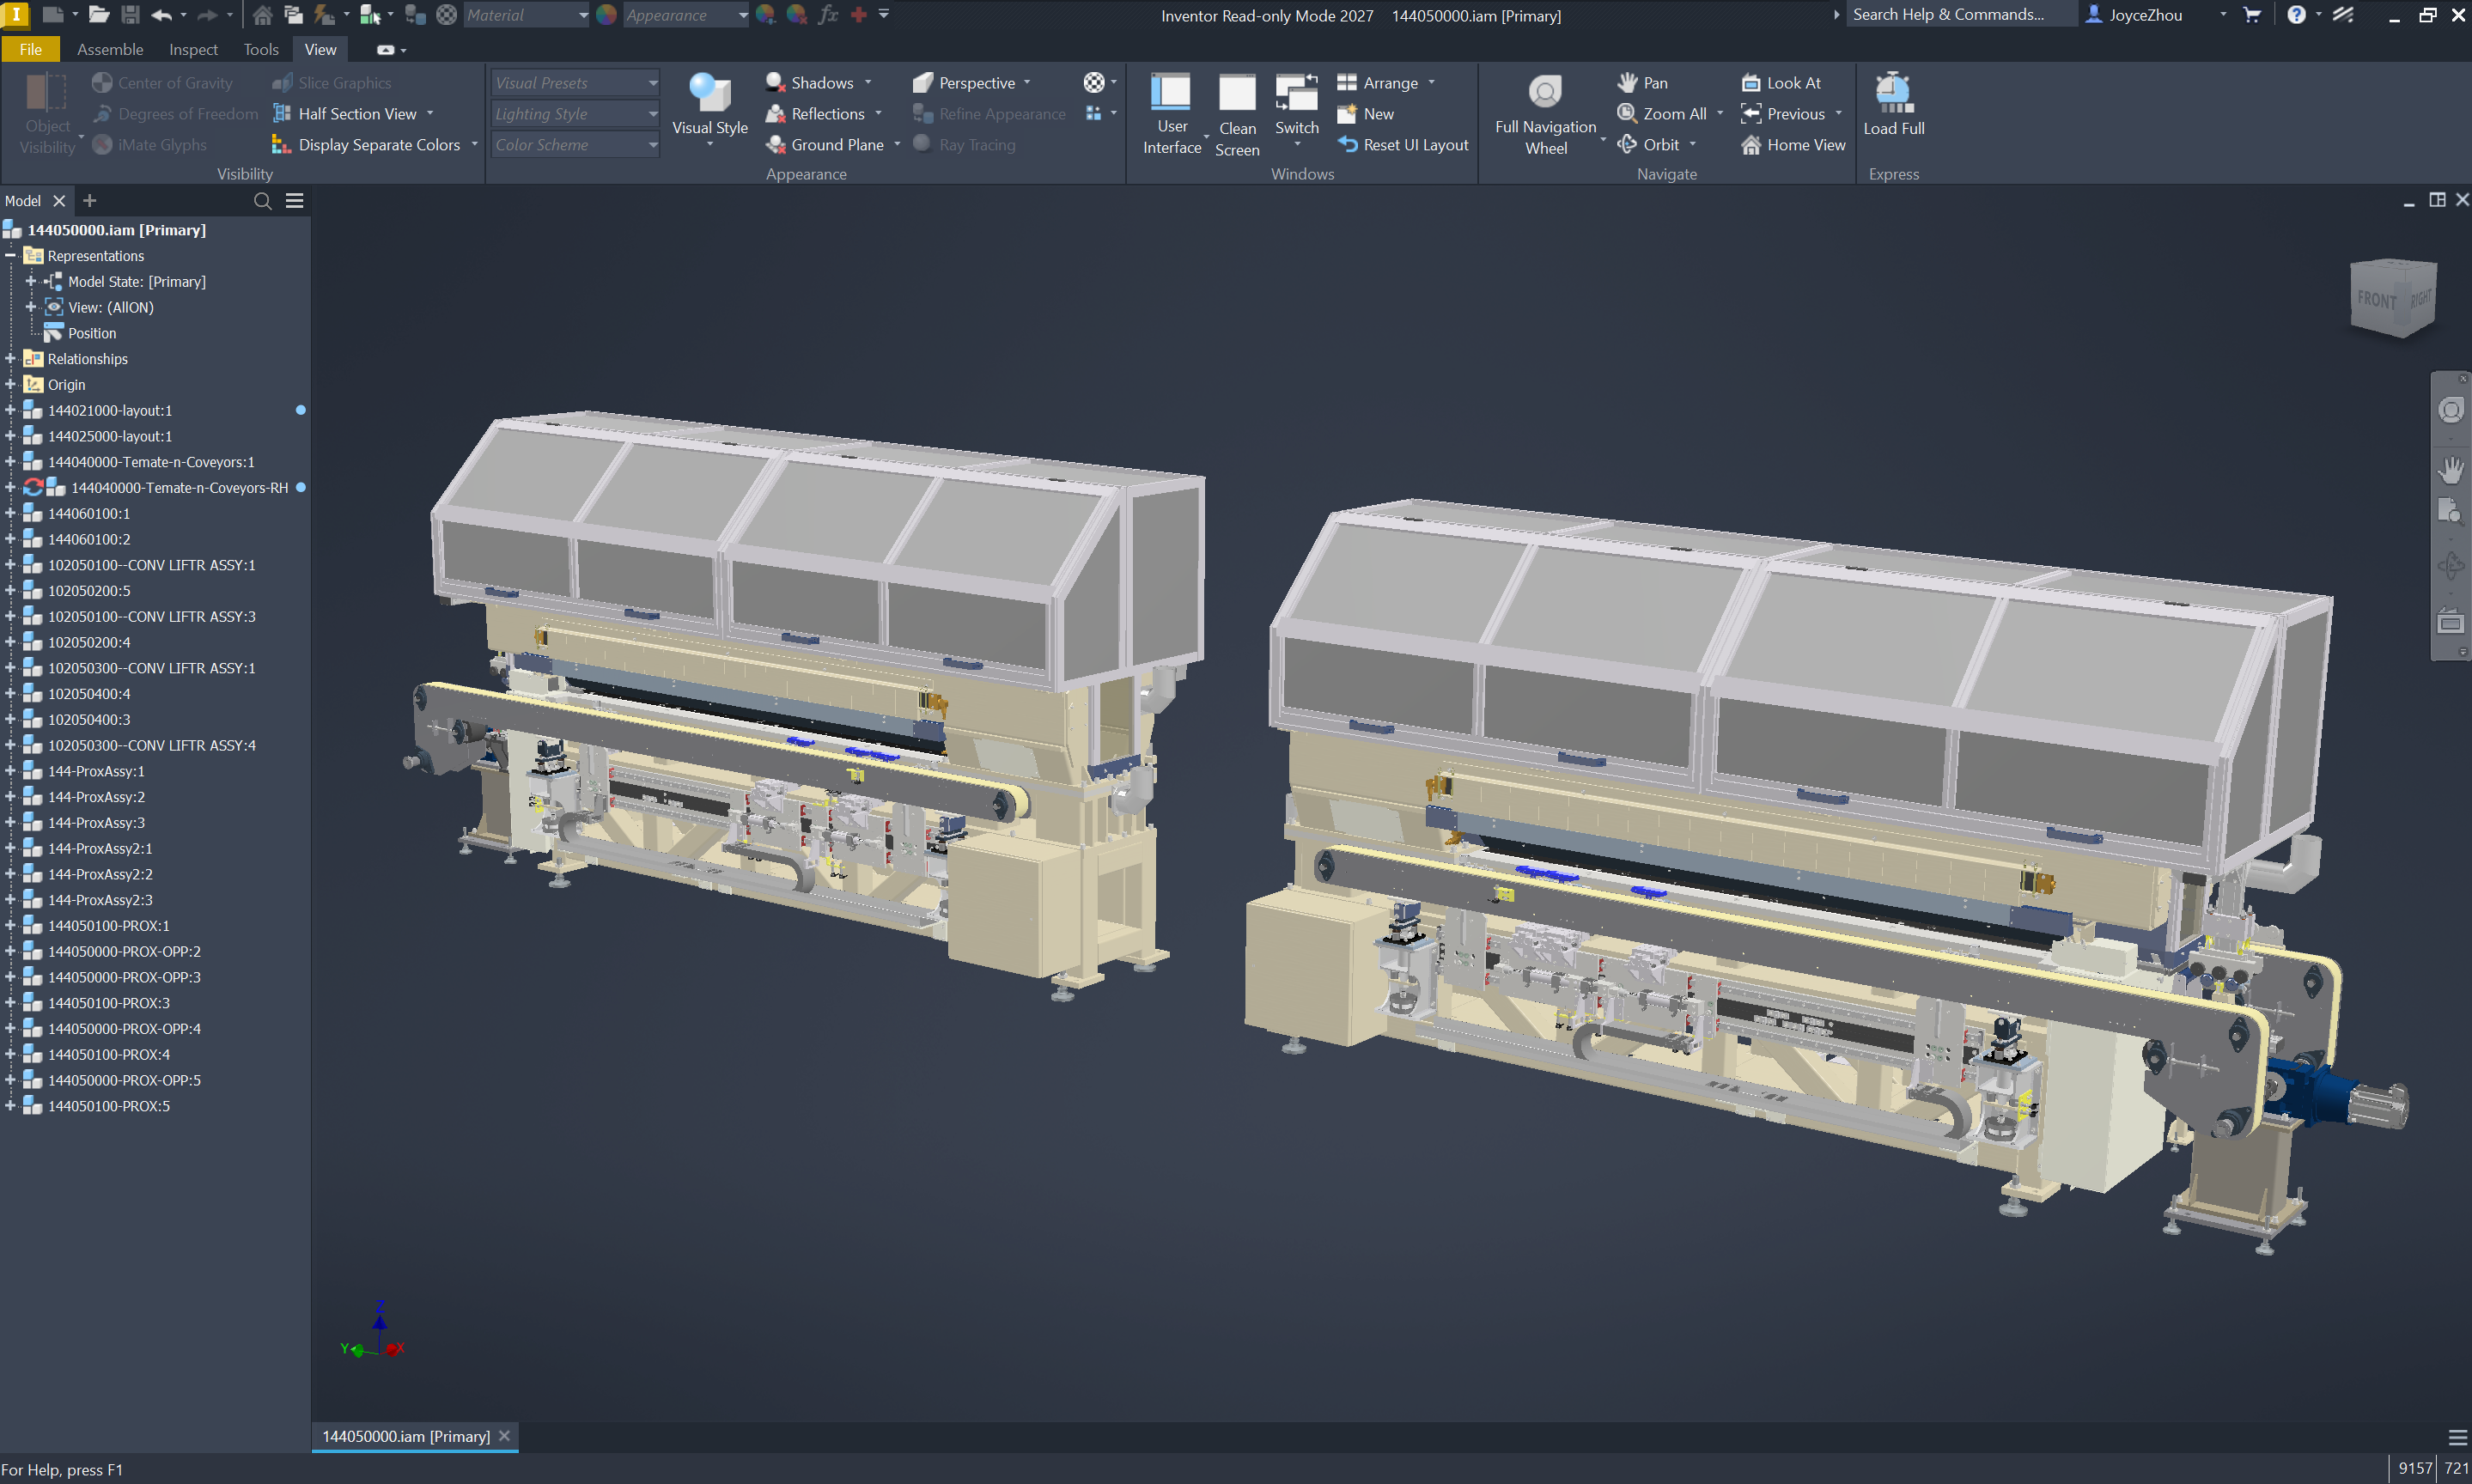The height and width of the screenshot is (1484, 2472).
Task: Click the Full Navigation Wheel icon
Action: tap(1545, 93)
